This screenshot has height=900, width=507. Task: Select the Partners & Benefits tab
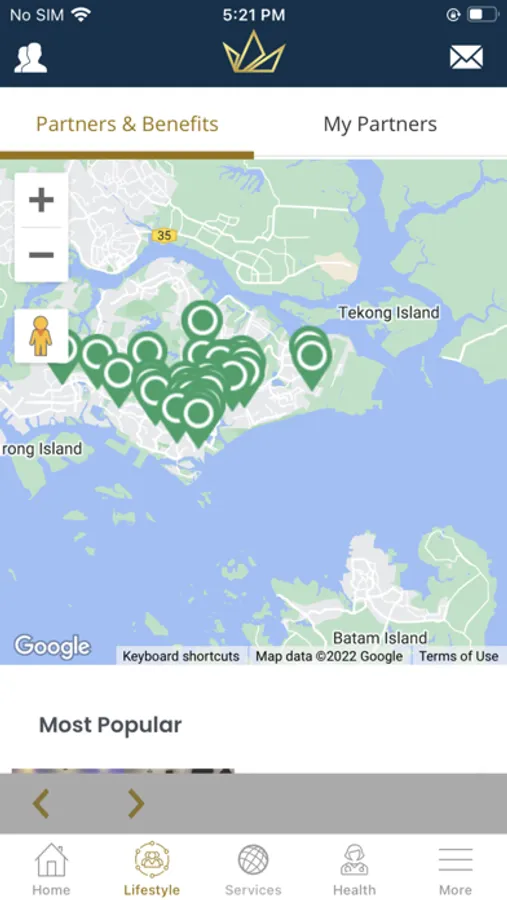pos(127,124)
